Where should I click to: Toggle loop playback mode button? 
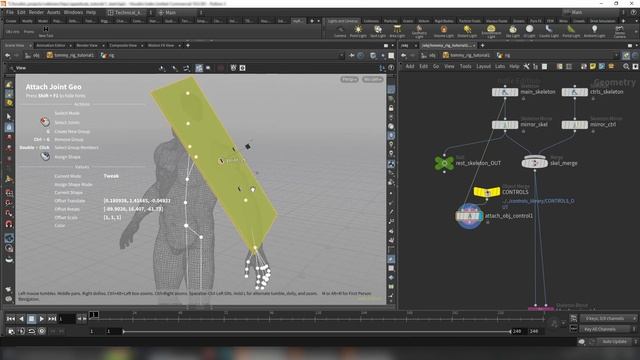point(31,331)
